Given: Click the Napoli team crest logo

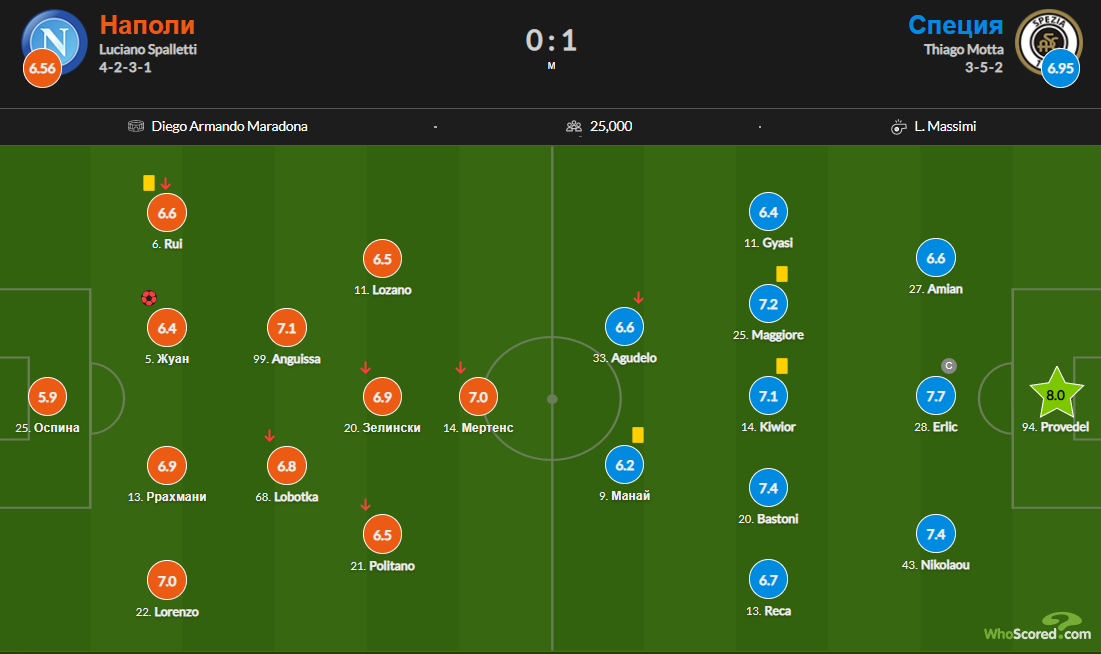Looking at the screenshot, I should pyautogui.click(x=55, y=42).
